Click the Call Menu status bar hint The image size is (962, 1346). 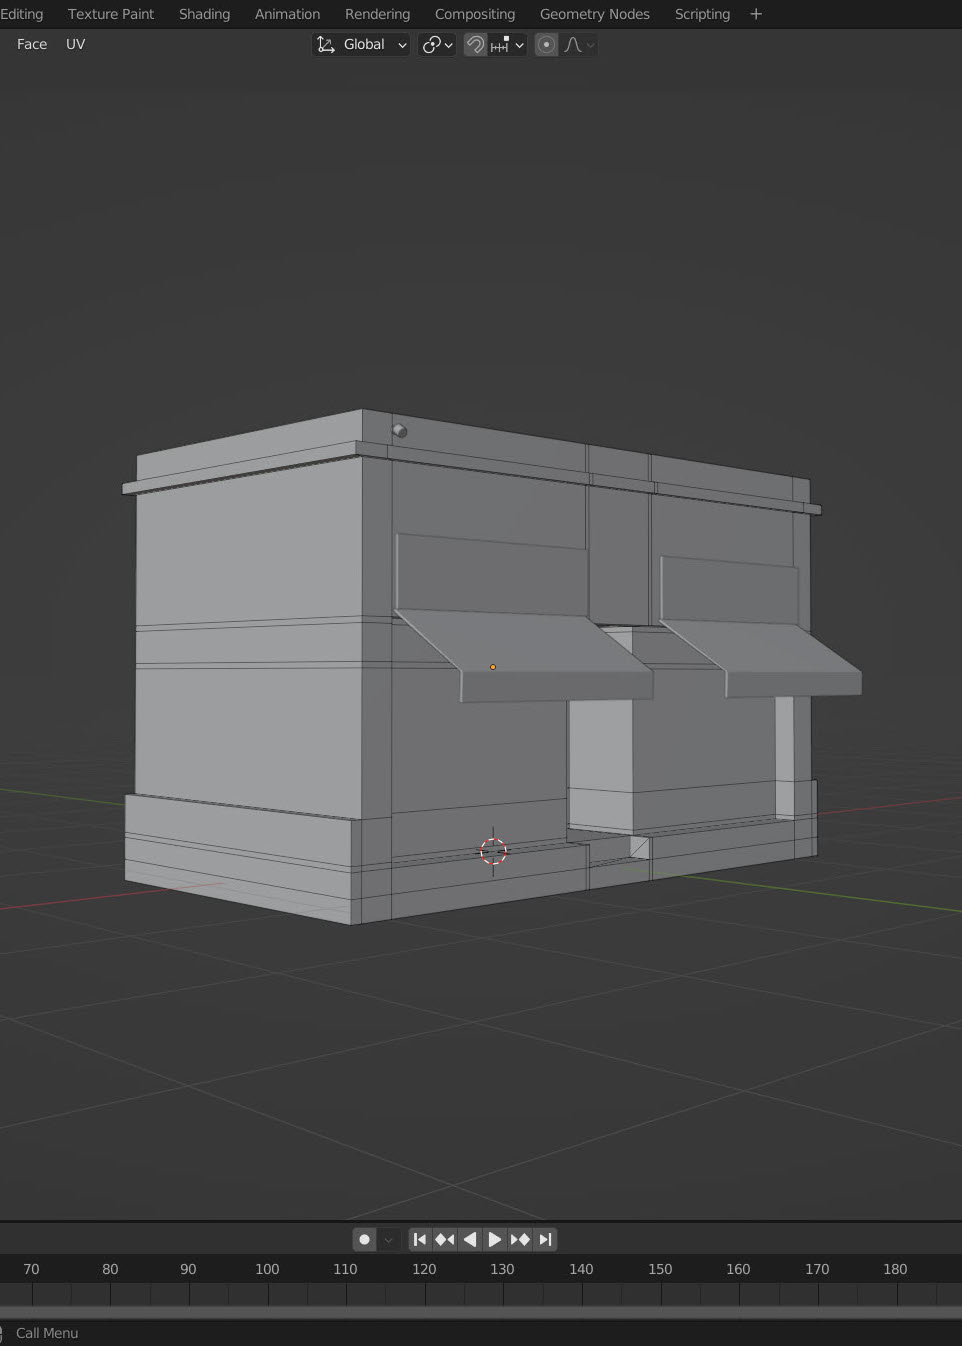point(47,1333)
